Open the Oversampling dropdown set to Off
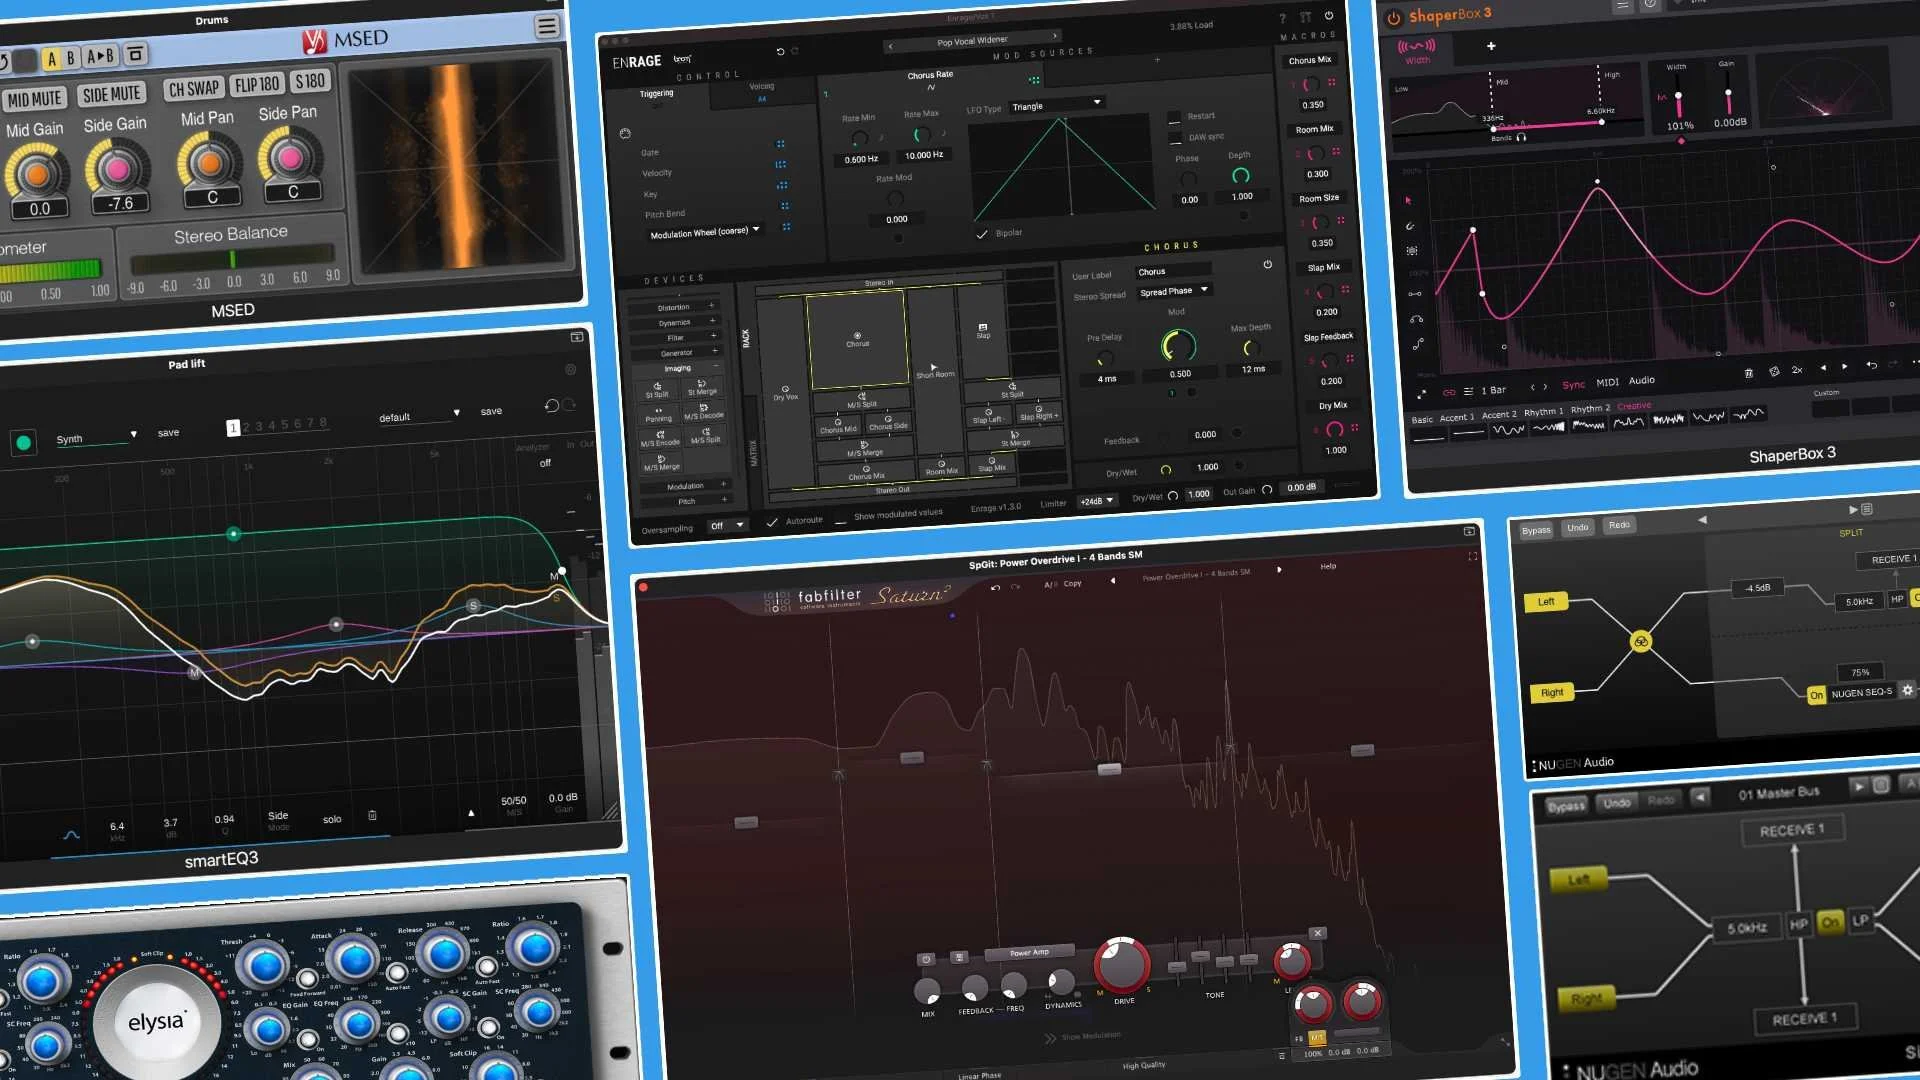1920x1080 pixels. (728, 525)
